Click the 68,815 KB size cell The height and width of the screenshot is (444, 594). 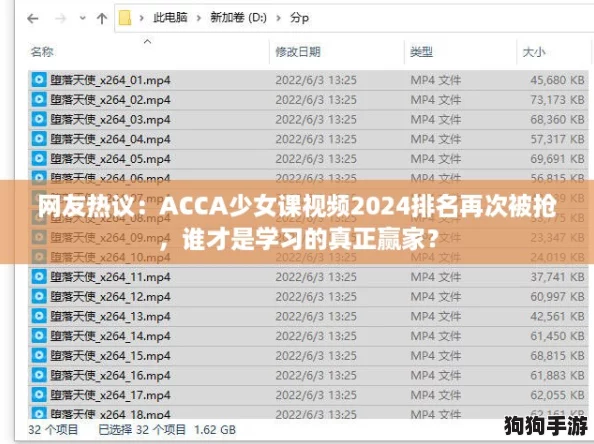[557, 356]
